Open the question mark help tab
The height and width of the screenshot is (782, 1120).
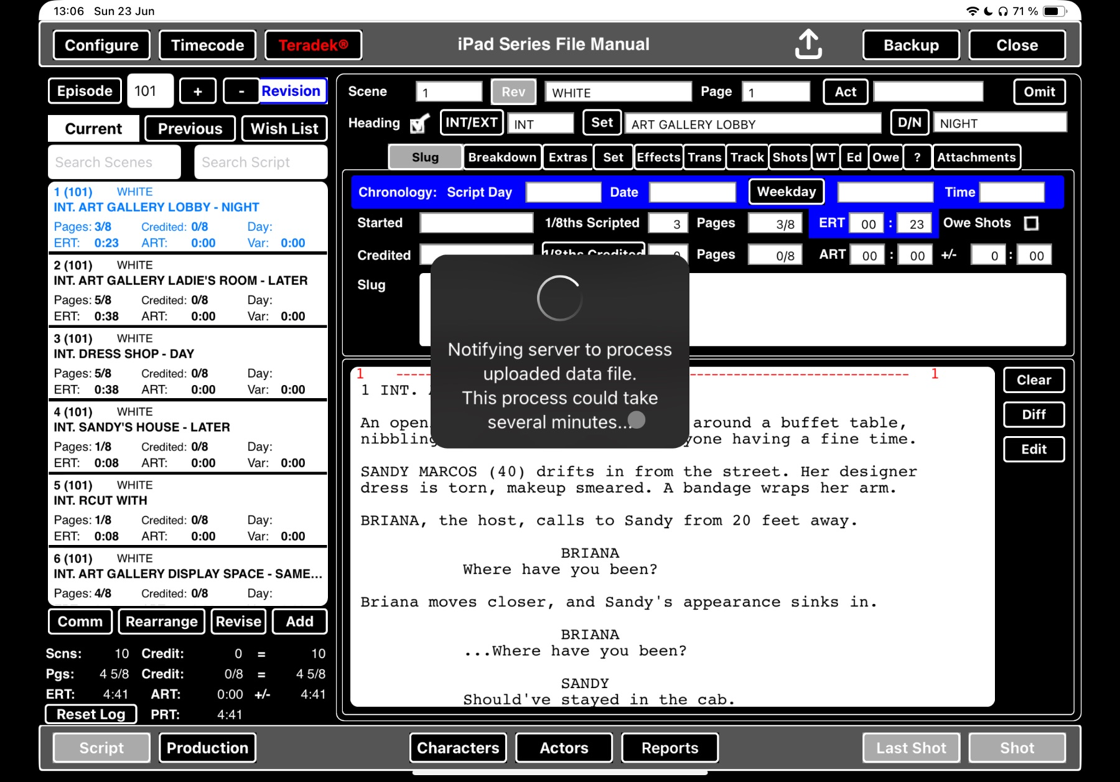(x=917, y=157)
